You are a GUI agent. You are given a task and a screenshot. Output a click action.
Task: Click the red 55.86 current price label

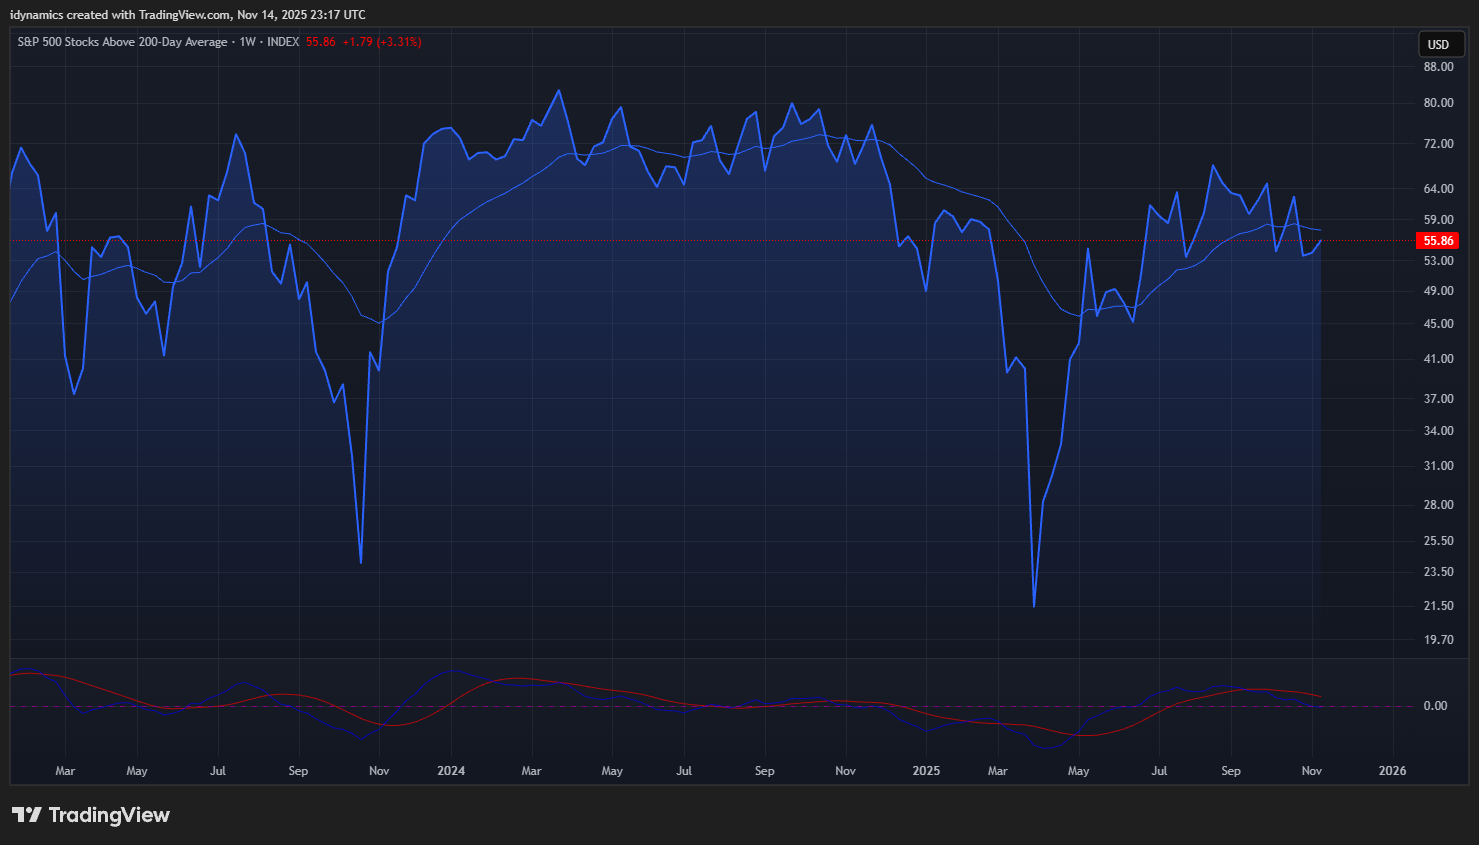pyautogui.click(x=1438, y=241)
